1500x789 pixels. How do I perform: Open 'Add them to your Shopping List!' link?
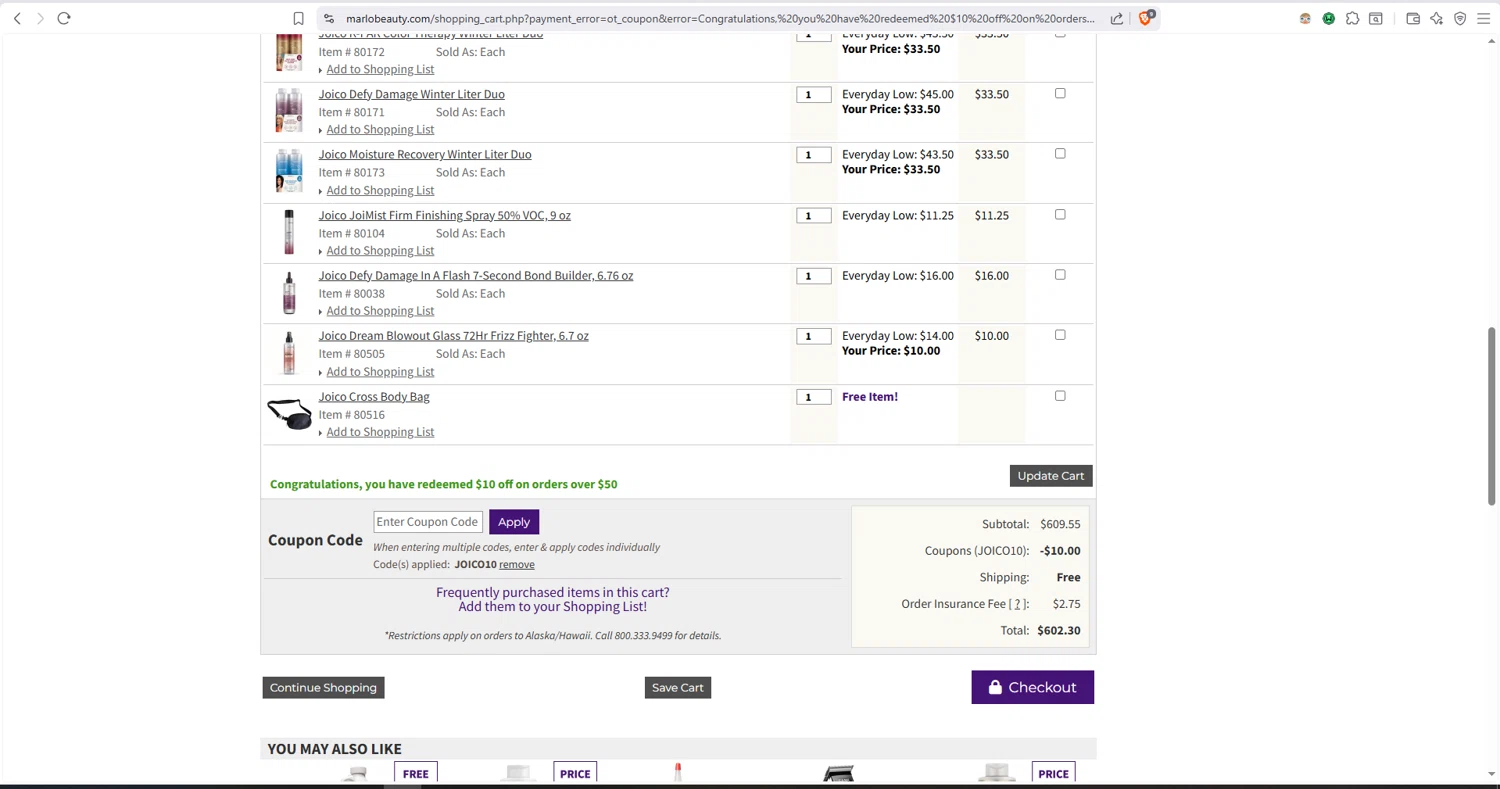pyautogui.click(x=553, y=607)
